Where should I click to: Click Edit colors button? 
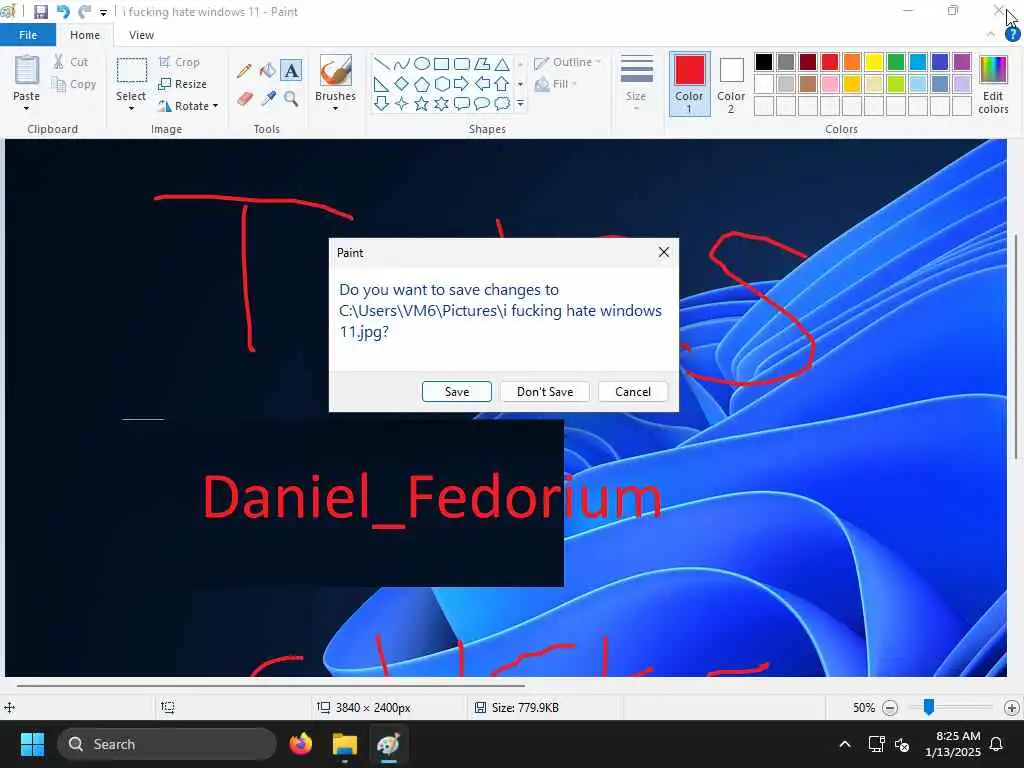pos(993,84)
